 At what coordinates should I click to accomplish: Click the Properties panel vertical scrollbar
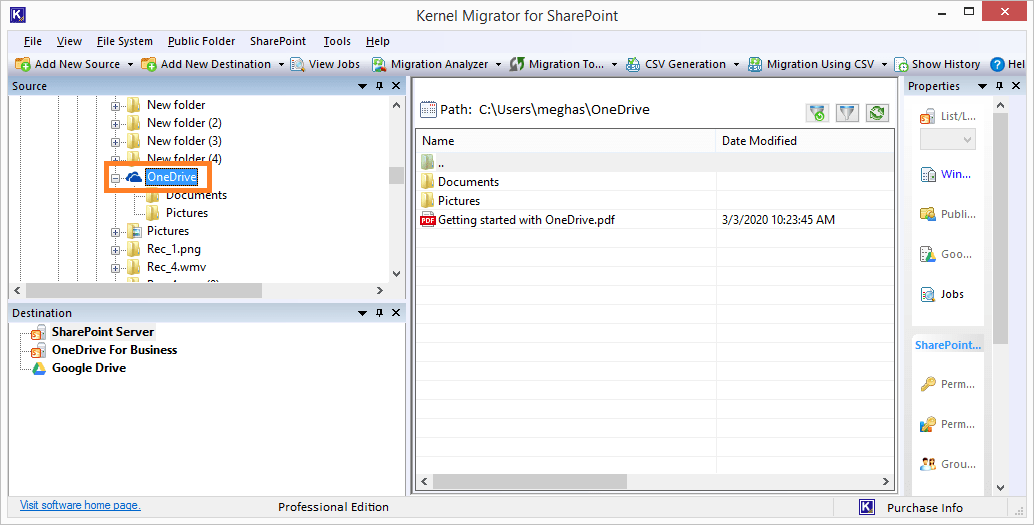1000,228
